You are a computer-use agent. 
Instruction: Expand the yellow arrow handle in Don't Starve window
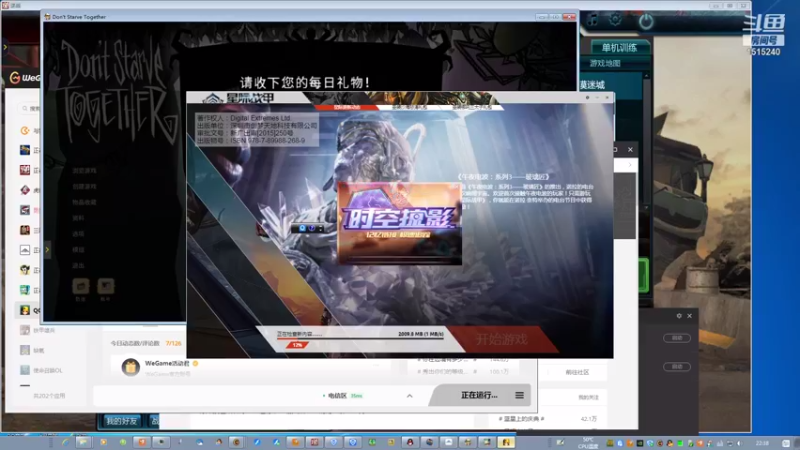point(47,249)
